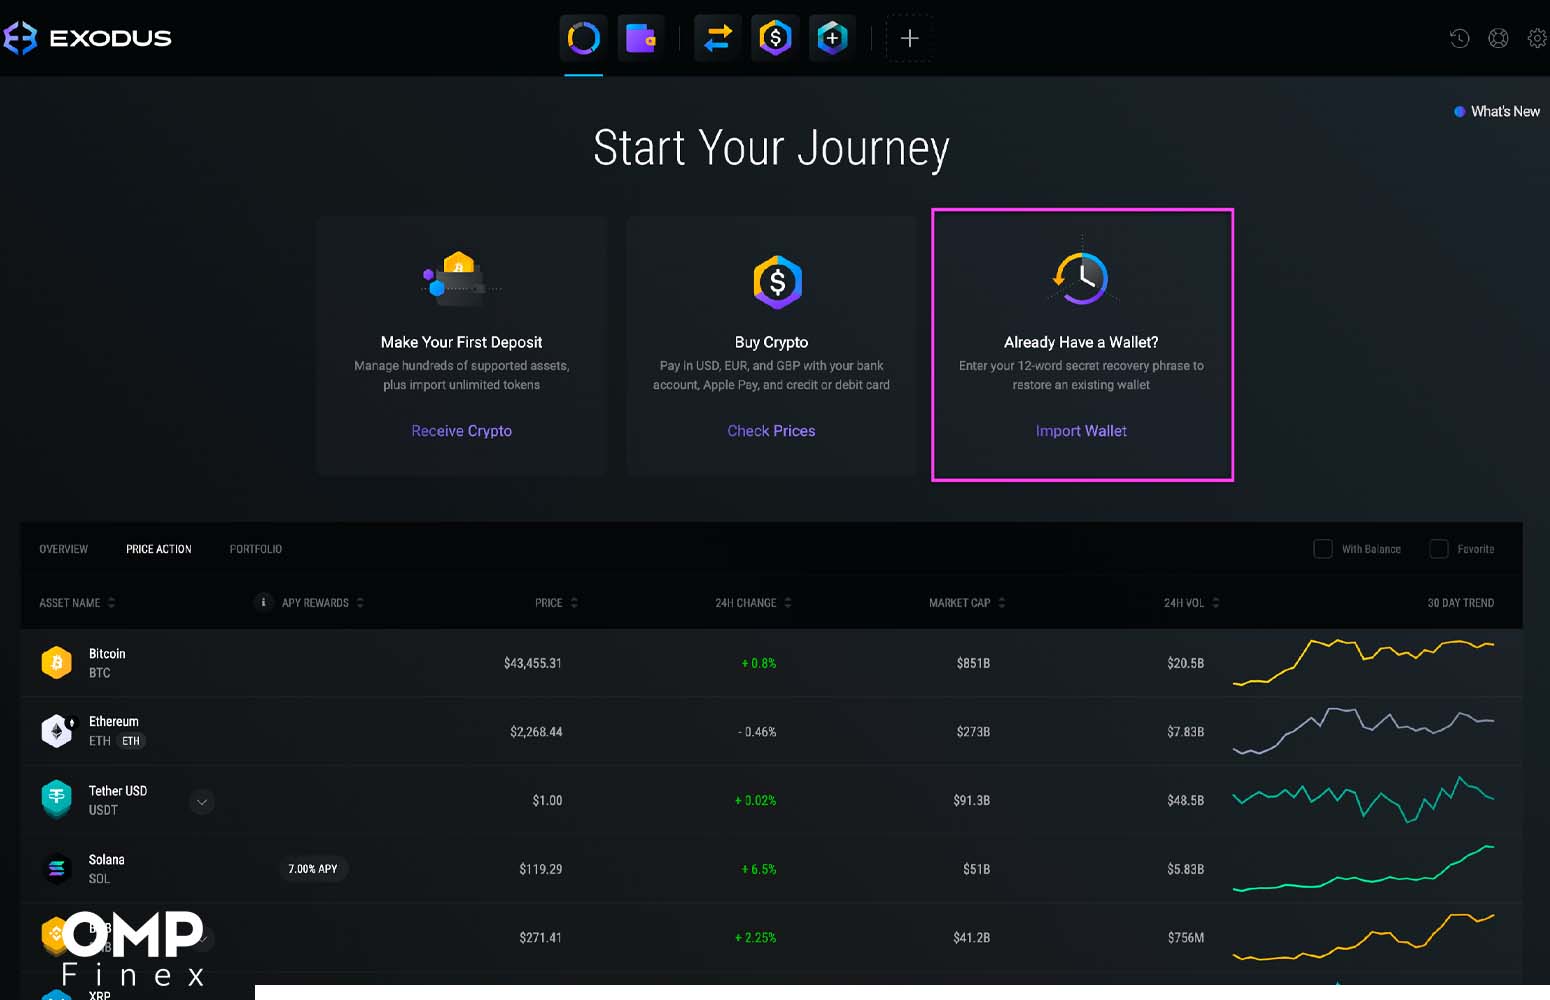Image resolution: width=1550 pixels, height=1000 pixels.
Task: Switch to the Overview tab
Action: tap(64, 549)
